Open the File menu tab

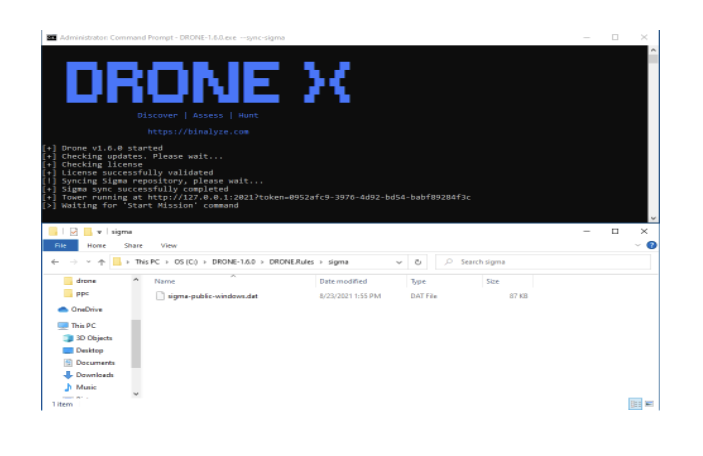(x=60, y=245)
